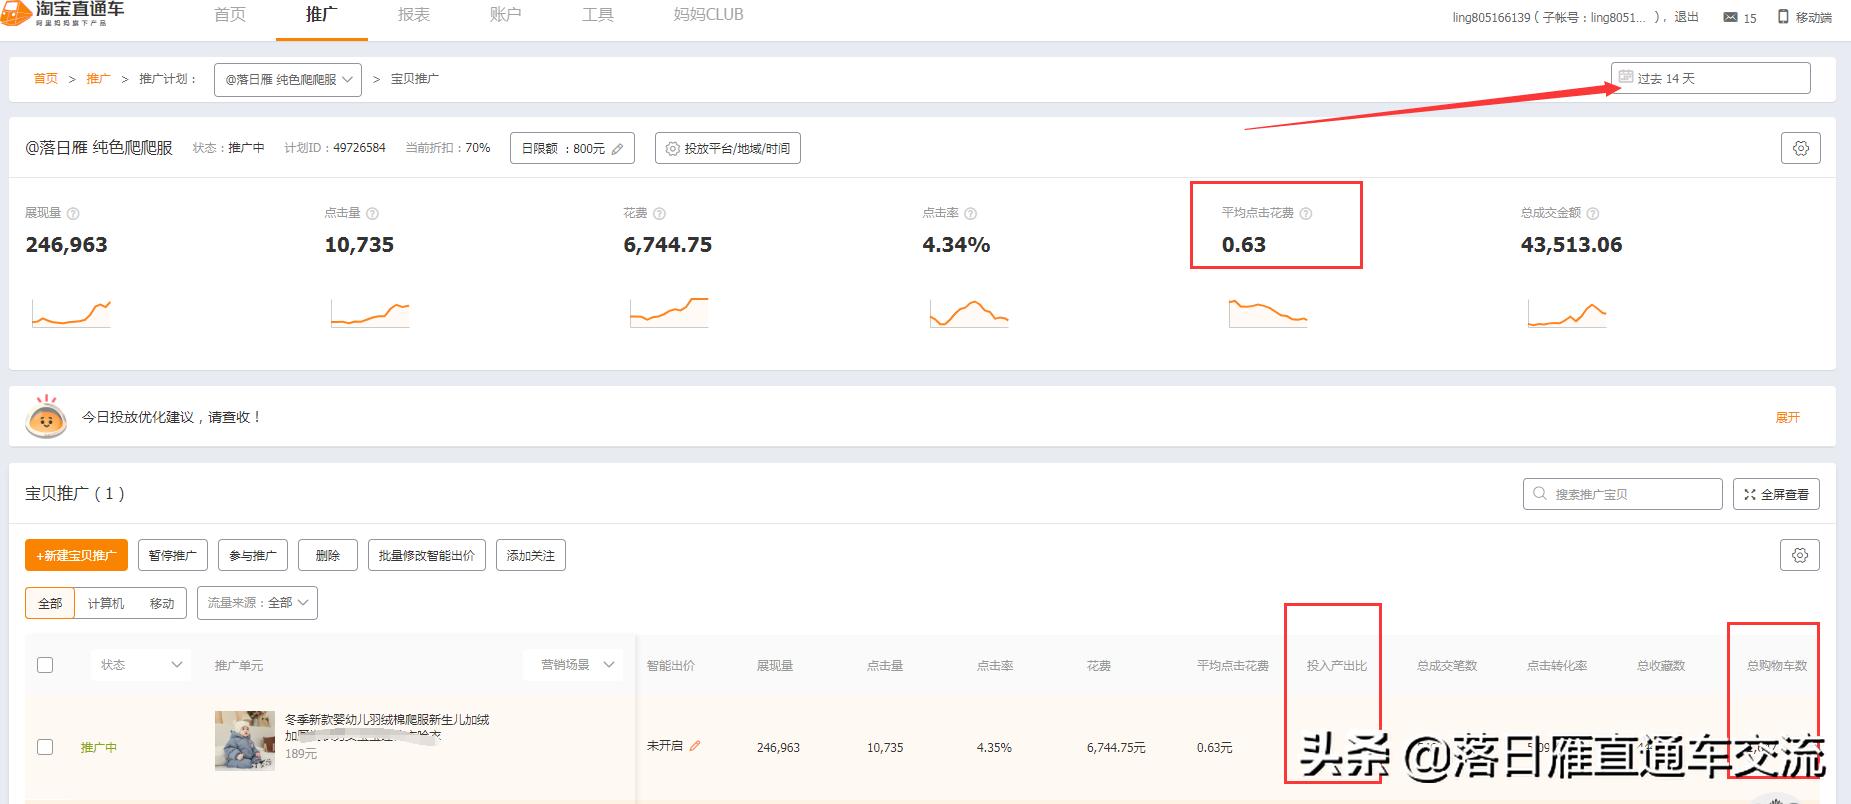Click the help icon next to 点击量

click(372, 213)
